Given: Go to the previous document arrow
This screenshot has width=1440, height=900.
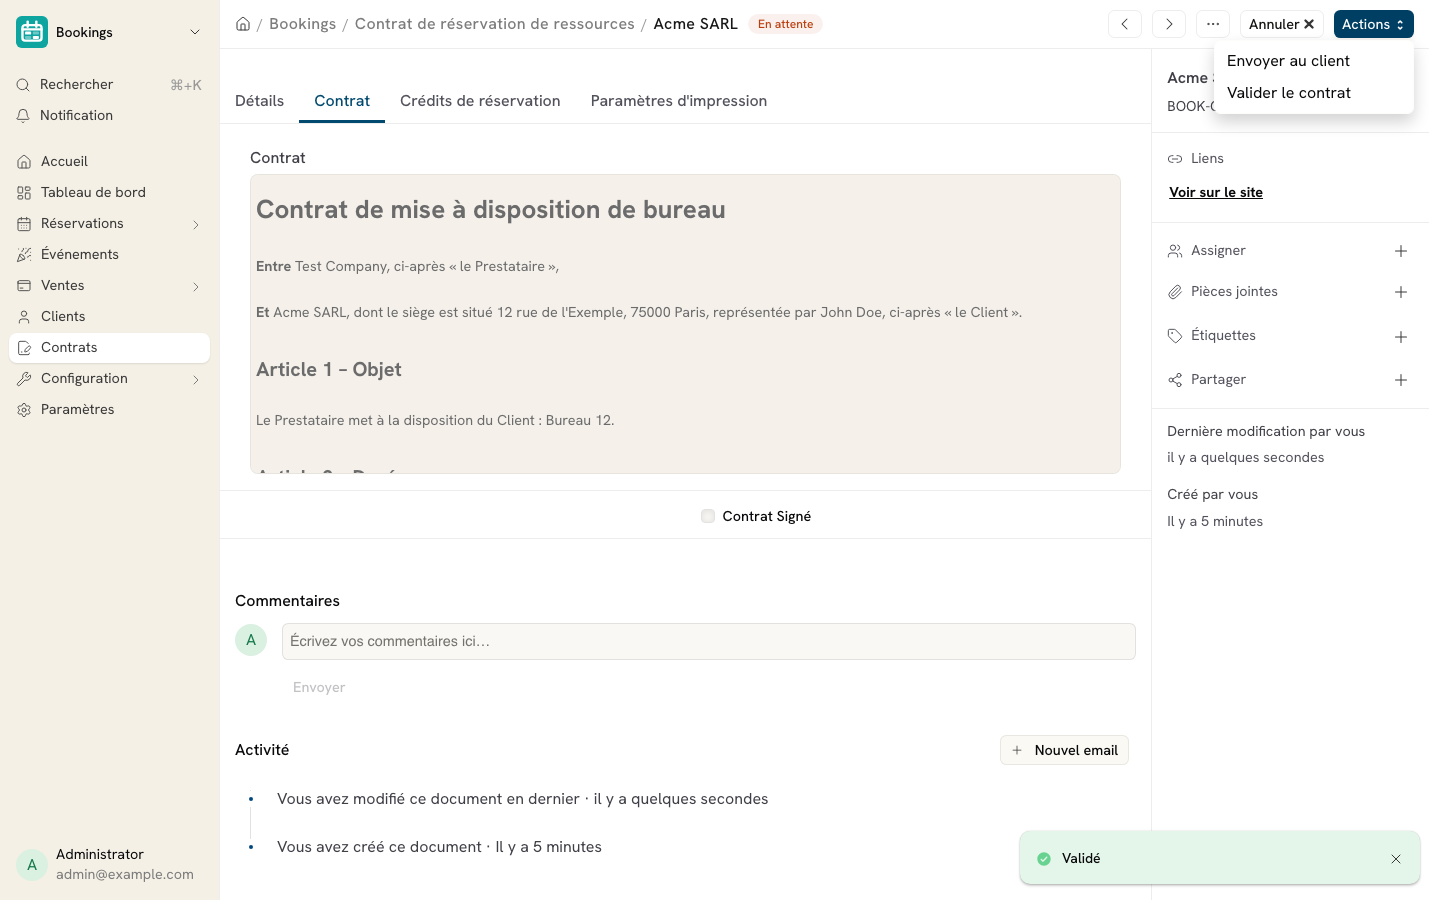Looking at the screenshot, I should pos(1125,24).
